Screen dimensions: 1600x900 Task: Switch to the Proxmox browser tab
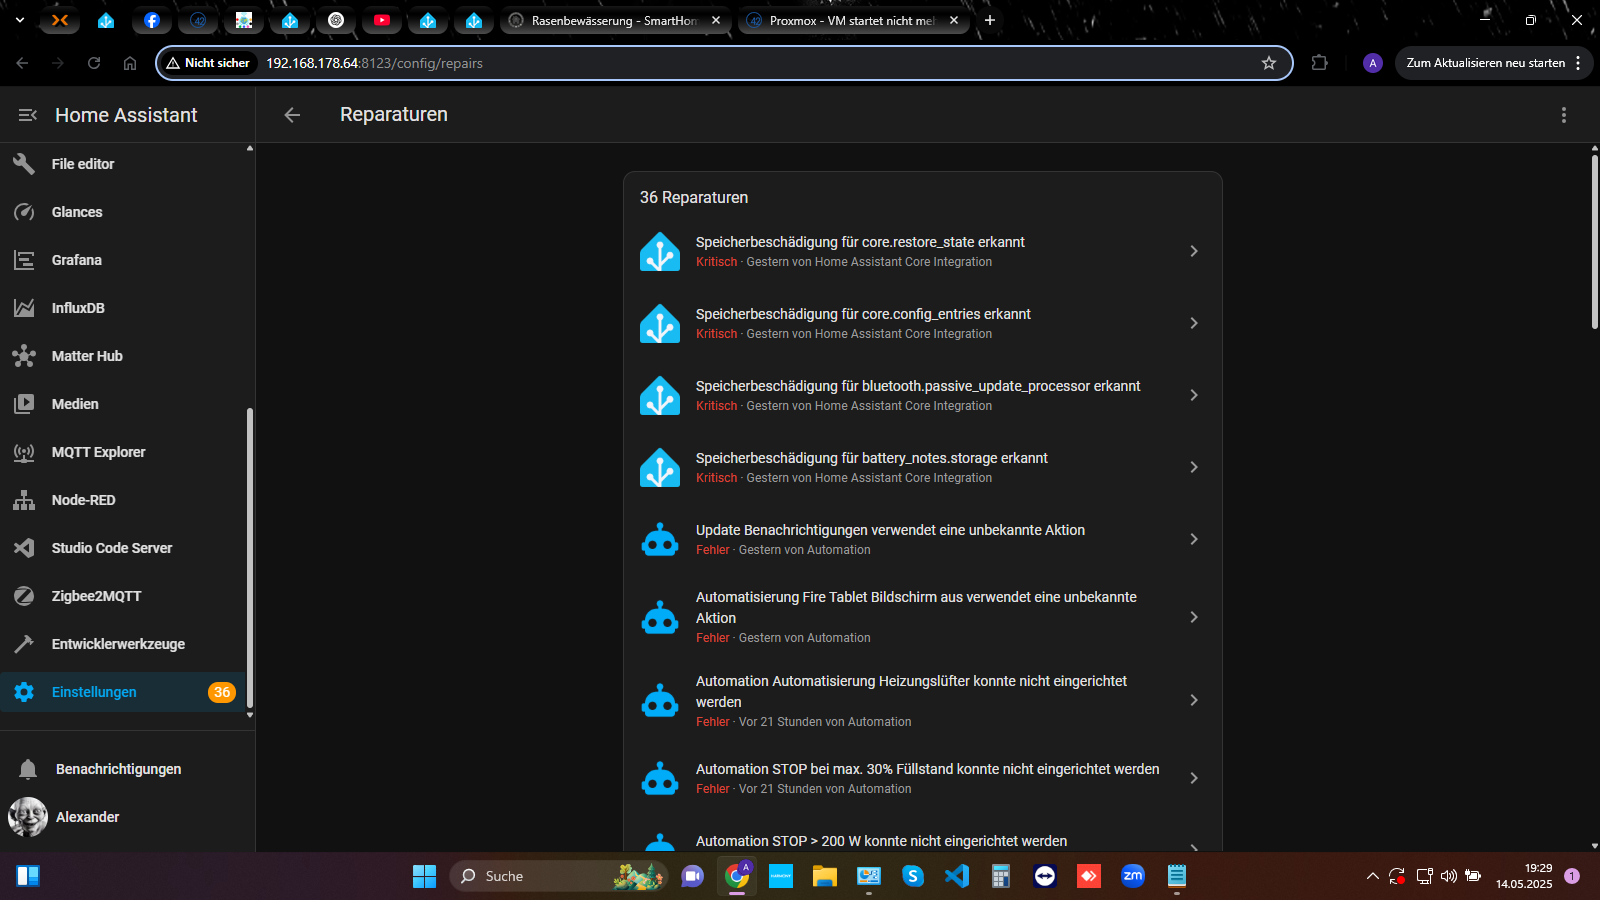pyautogui.click(x=850, y=20)
